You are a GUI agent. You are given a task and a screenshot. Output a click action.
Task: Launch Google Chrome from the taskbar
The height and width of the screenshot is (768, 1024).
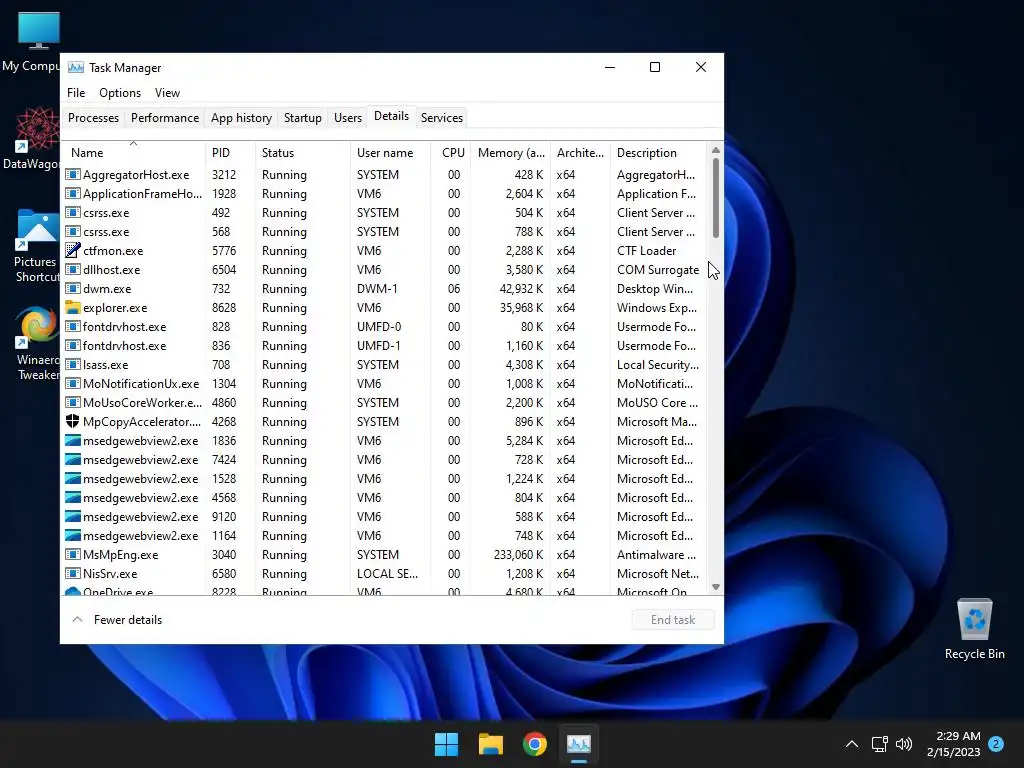pyautogui.click(x=534, y=744)
